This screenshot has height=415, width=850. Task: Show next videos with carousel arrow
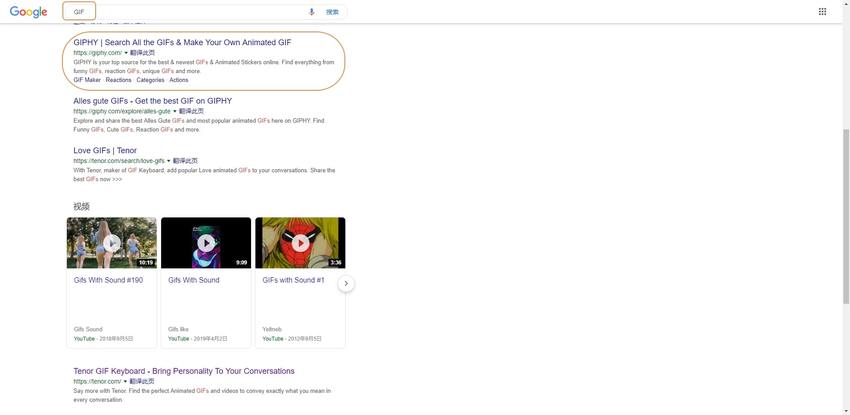click(346, 284)
